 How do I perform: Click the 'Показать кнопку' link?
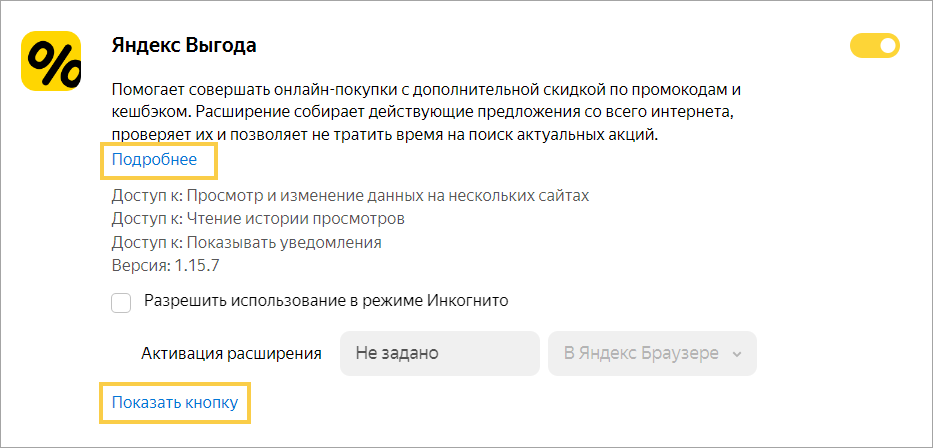175,403
